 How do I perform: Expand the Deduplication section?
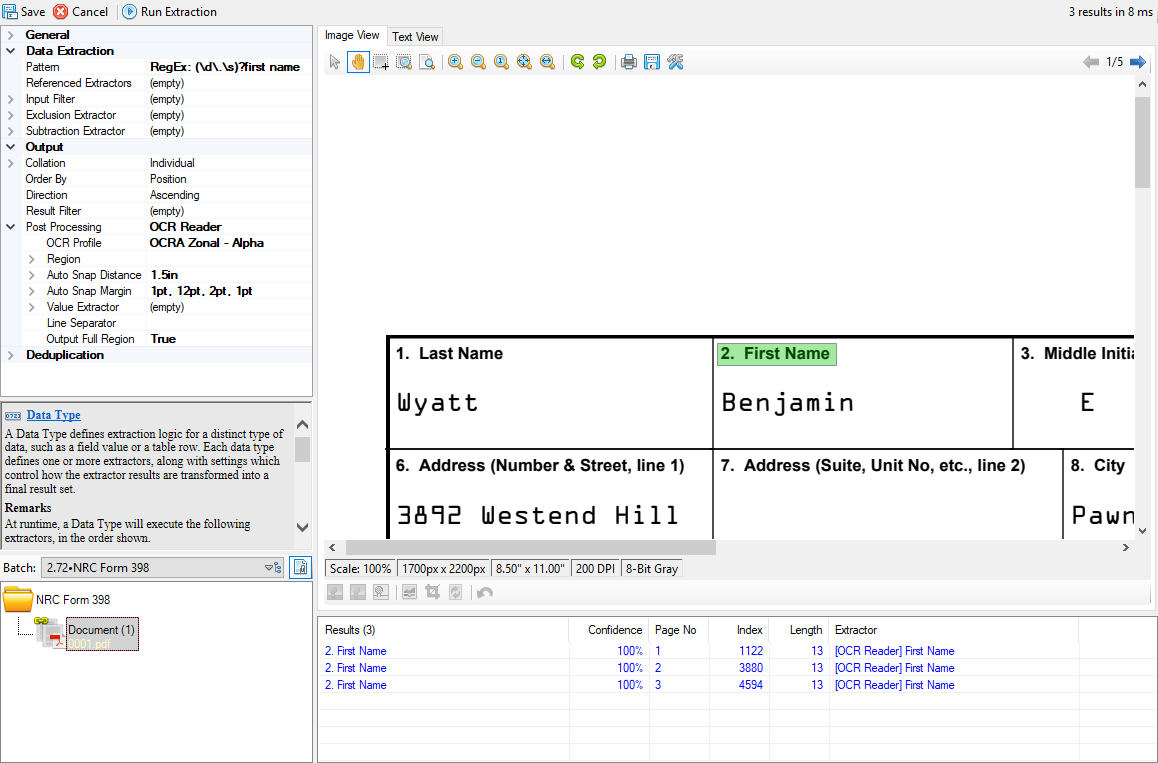point(11,355)
